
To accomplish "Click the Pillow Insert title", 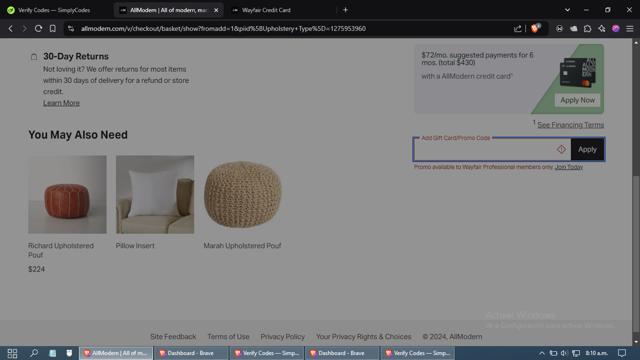I will (x=135, y=246).
